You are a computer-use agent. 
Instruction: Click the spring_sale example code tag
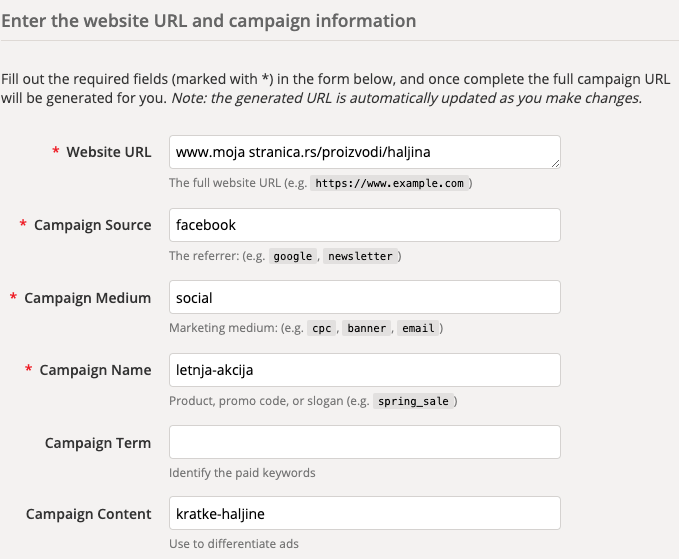pyautogui.click(x=413, y=401)
